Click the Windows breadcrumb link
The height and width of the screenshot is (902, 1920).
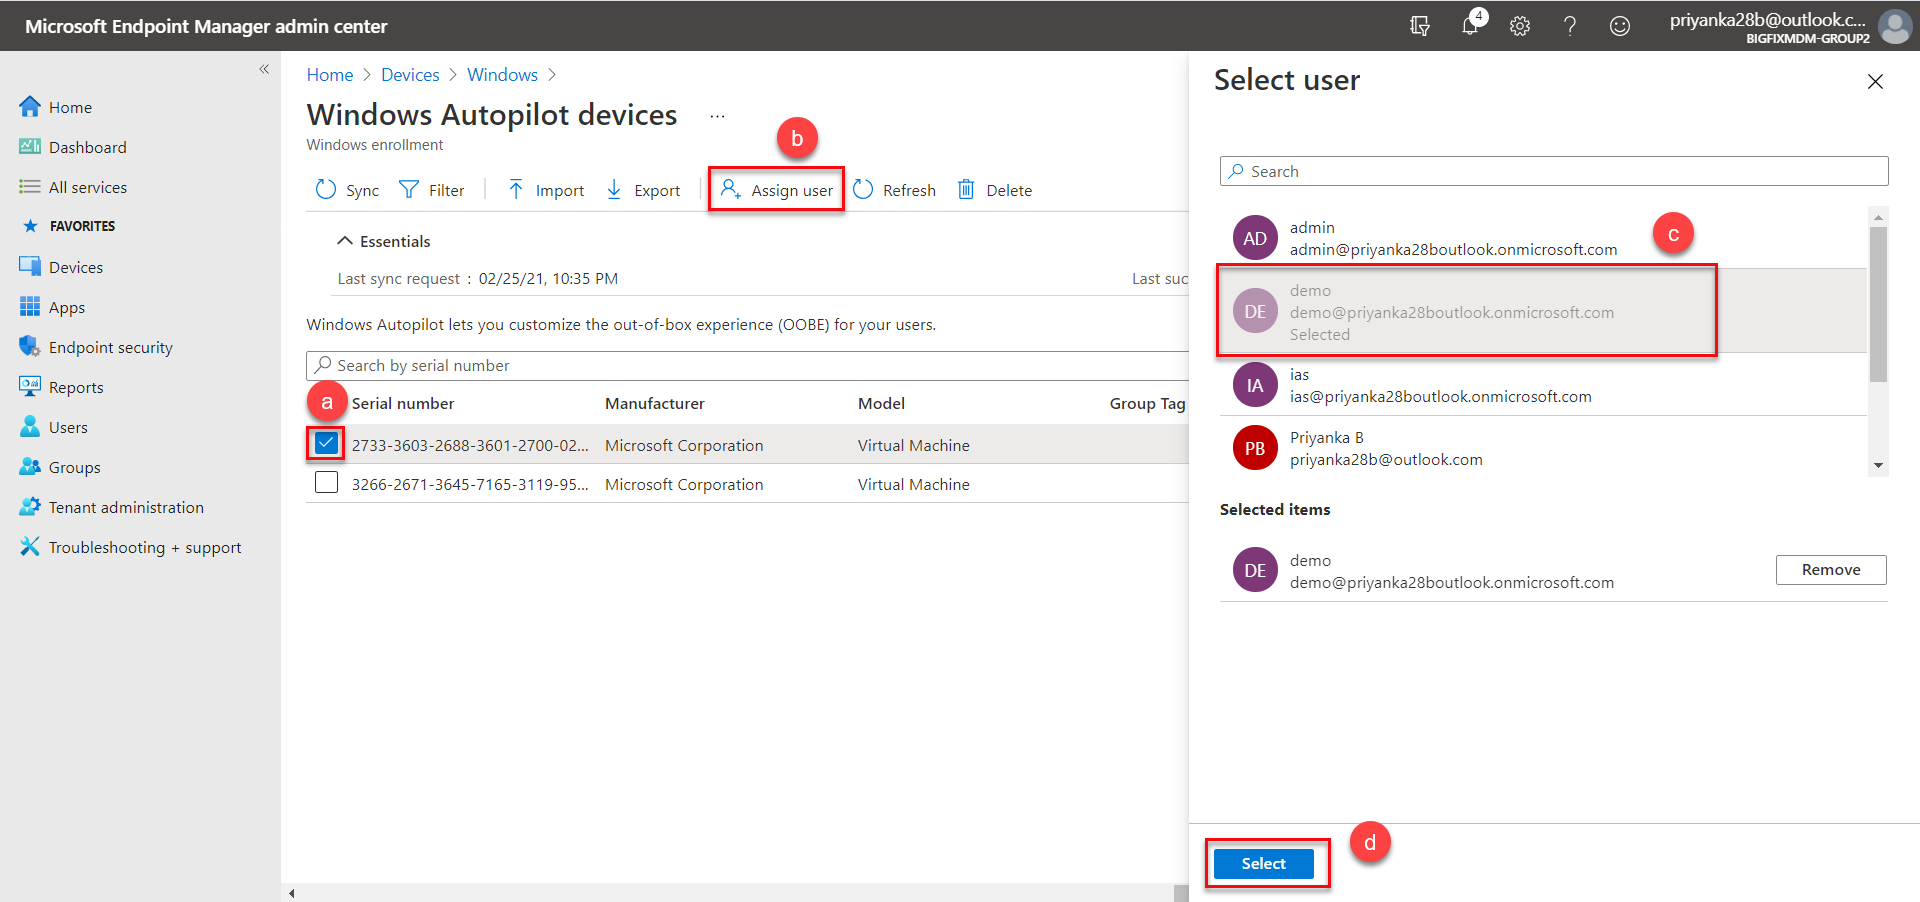[502, 75]
